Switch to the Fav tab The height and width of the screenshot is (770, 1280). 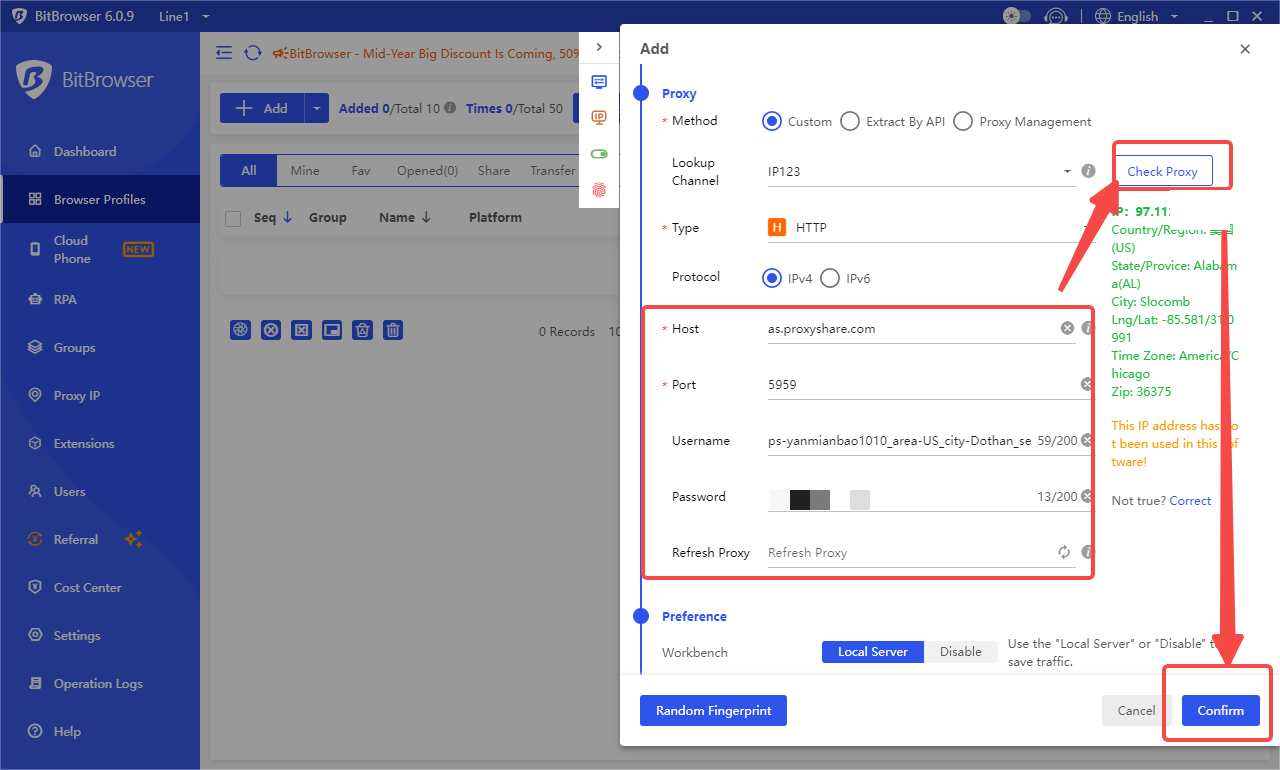361,171
